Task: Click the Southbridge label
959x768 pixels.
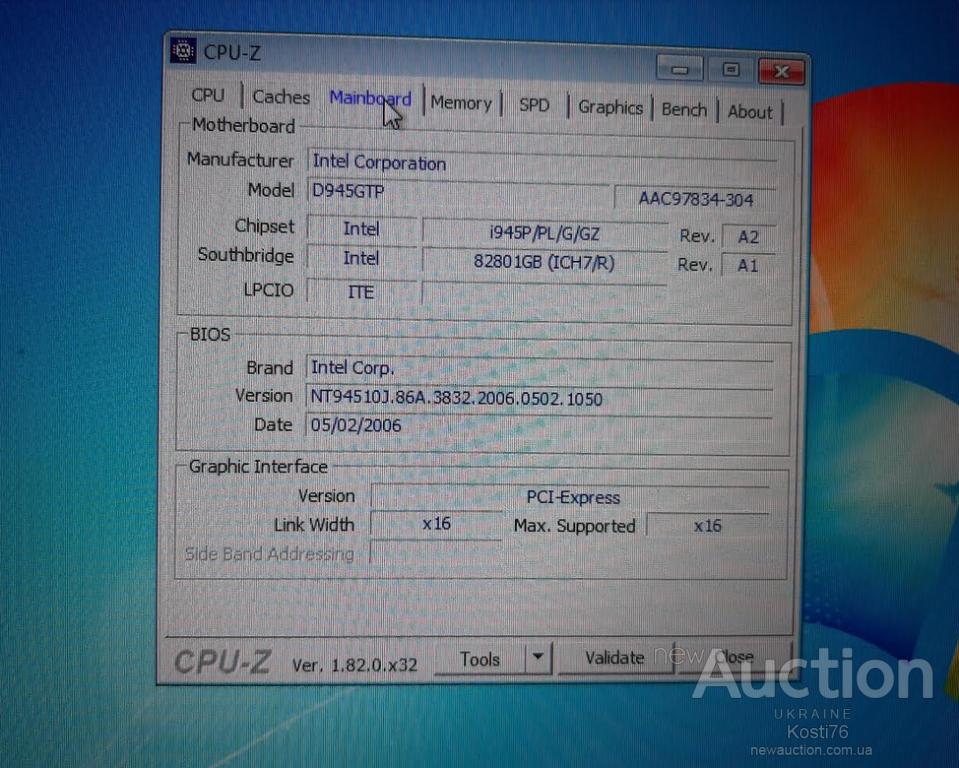Action: (x=245, y=255)
